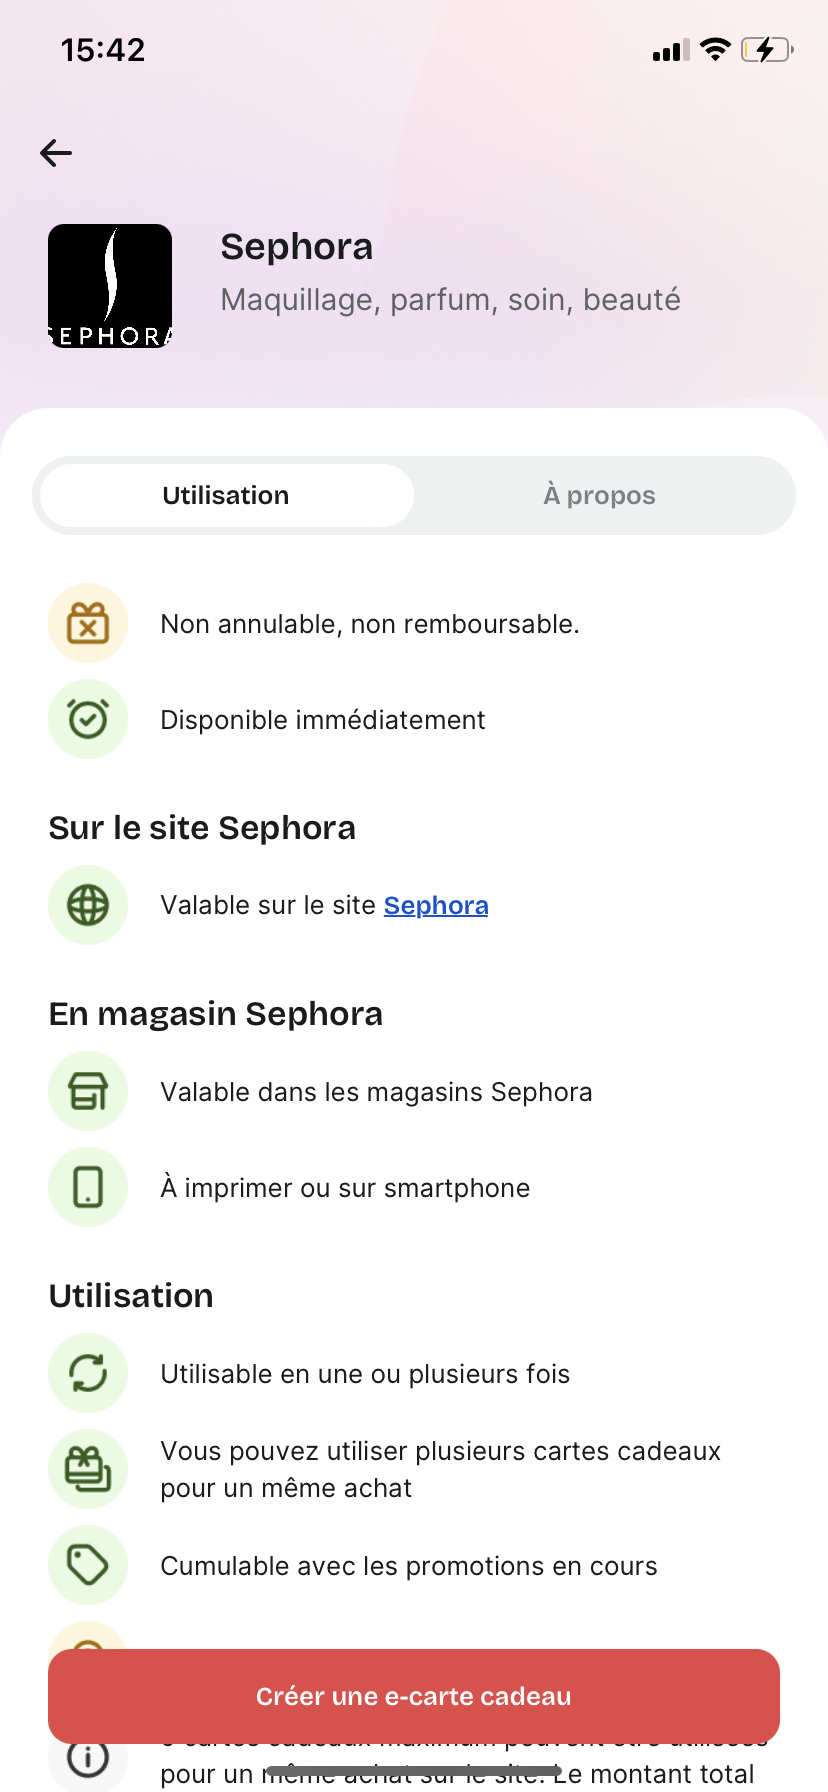The height and width of the screenshot is (1792, 828).
Task: Tap the non-refundable gift icon
Action: (x=88, y=623)
